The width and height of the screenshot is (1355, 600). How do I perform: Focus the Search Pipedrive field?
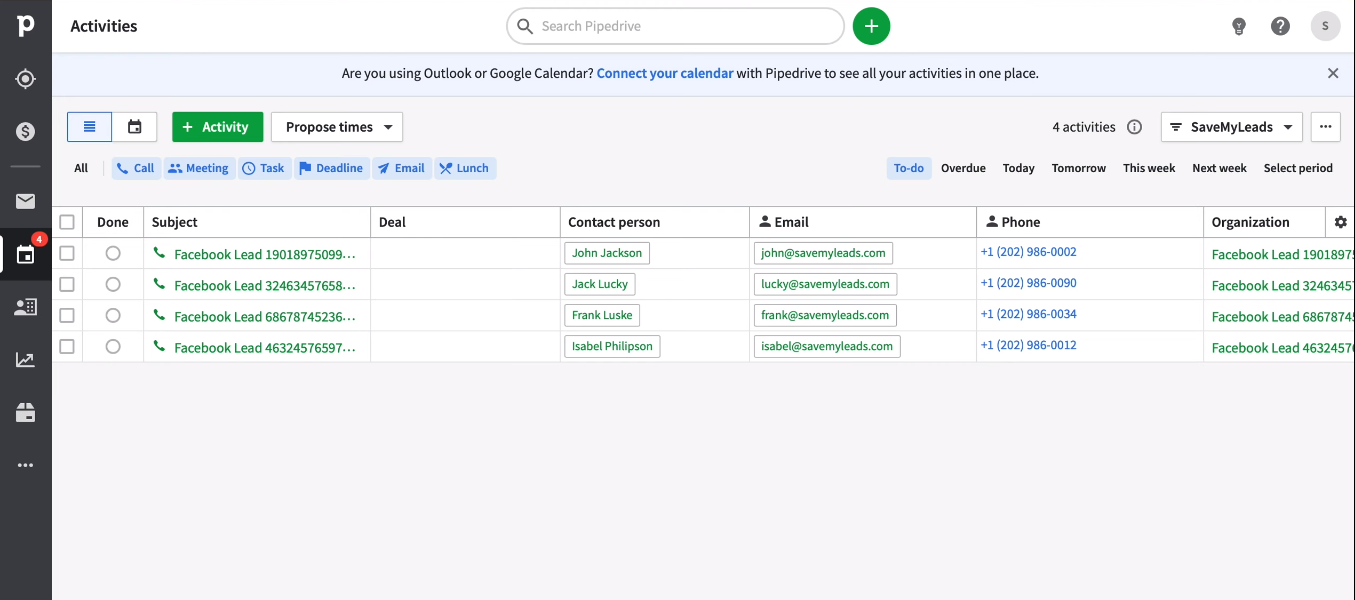click(676, 26)
